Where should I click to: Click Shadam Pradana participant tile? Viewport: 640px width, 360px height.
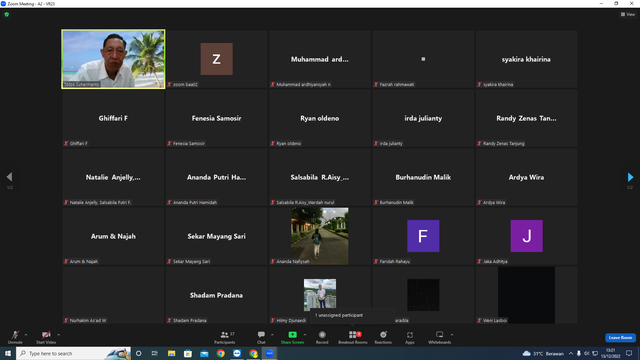[216, 295]
